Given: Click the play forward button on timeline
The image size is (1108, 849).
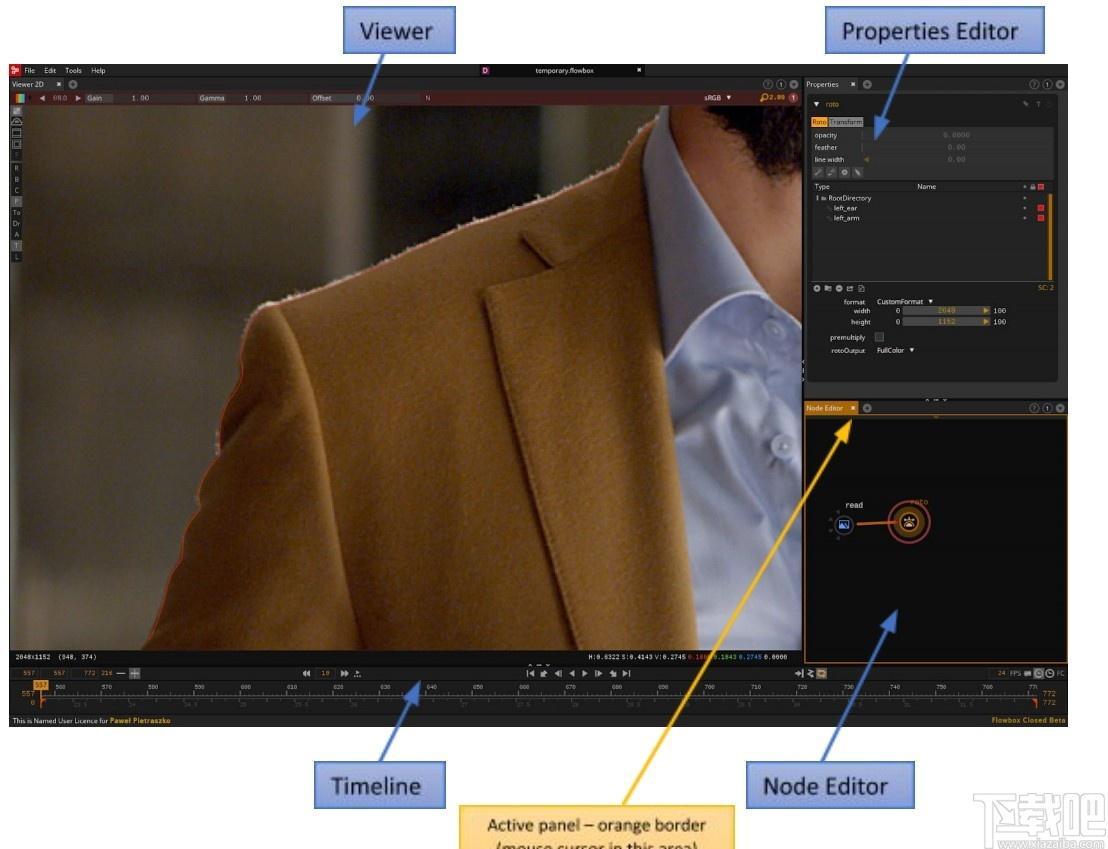Looking at the screenshot, I should (585, 674).
